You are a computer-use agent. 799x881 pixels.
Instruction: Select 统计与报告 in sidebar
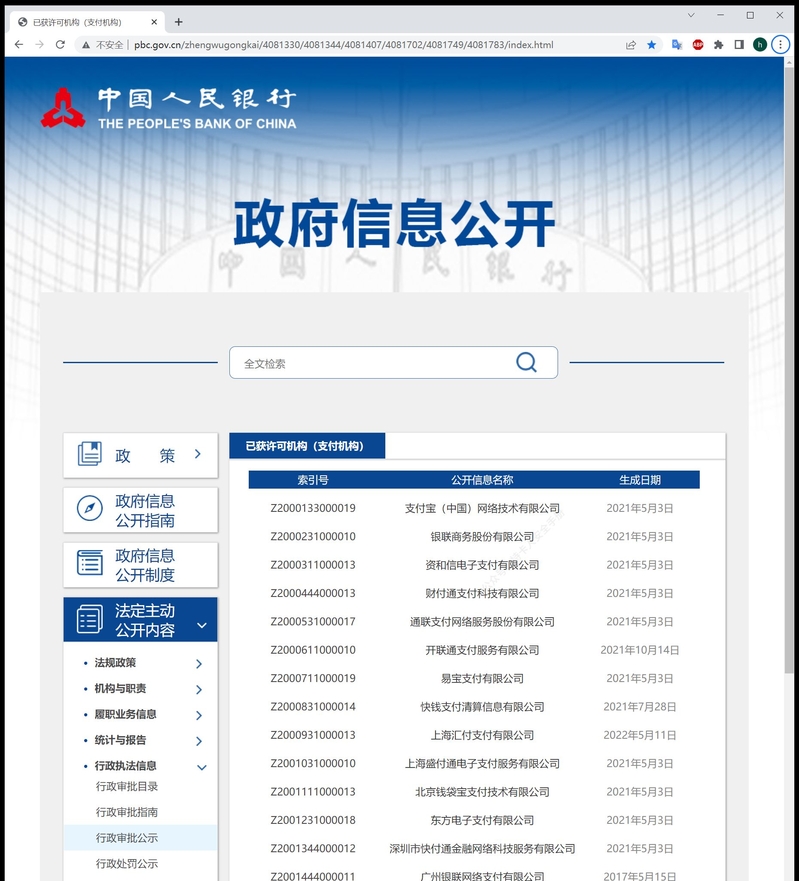[x=120, y=741]
